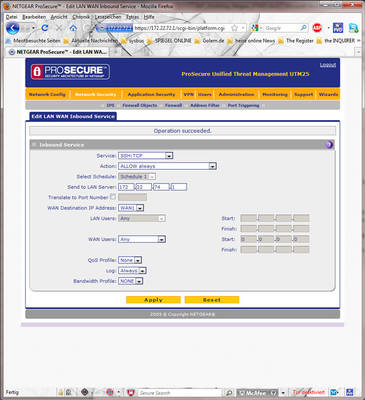
Task: Expand the Log dropdown set to Always
Action: 132,271
